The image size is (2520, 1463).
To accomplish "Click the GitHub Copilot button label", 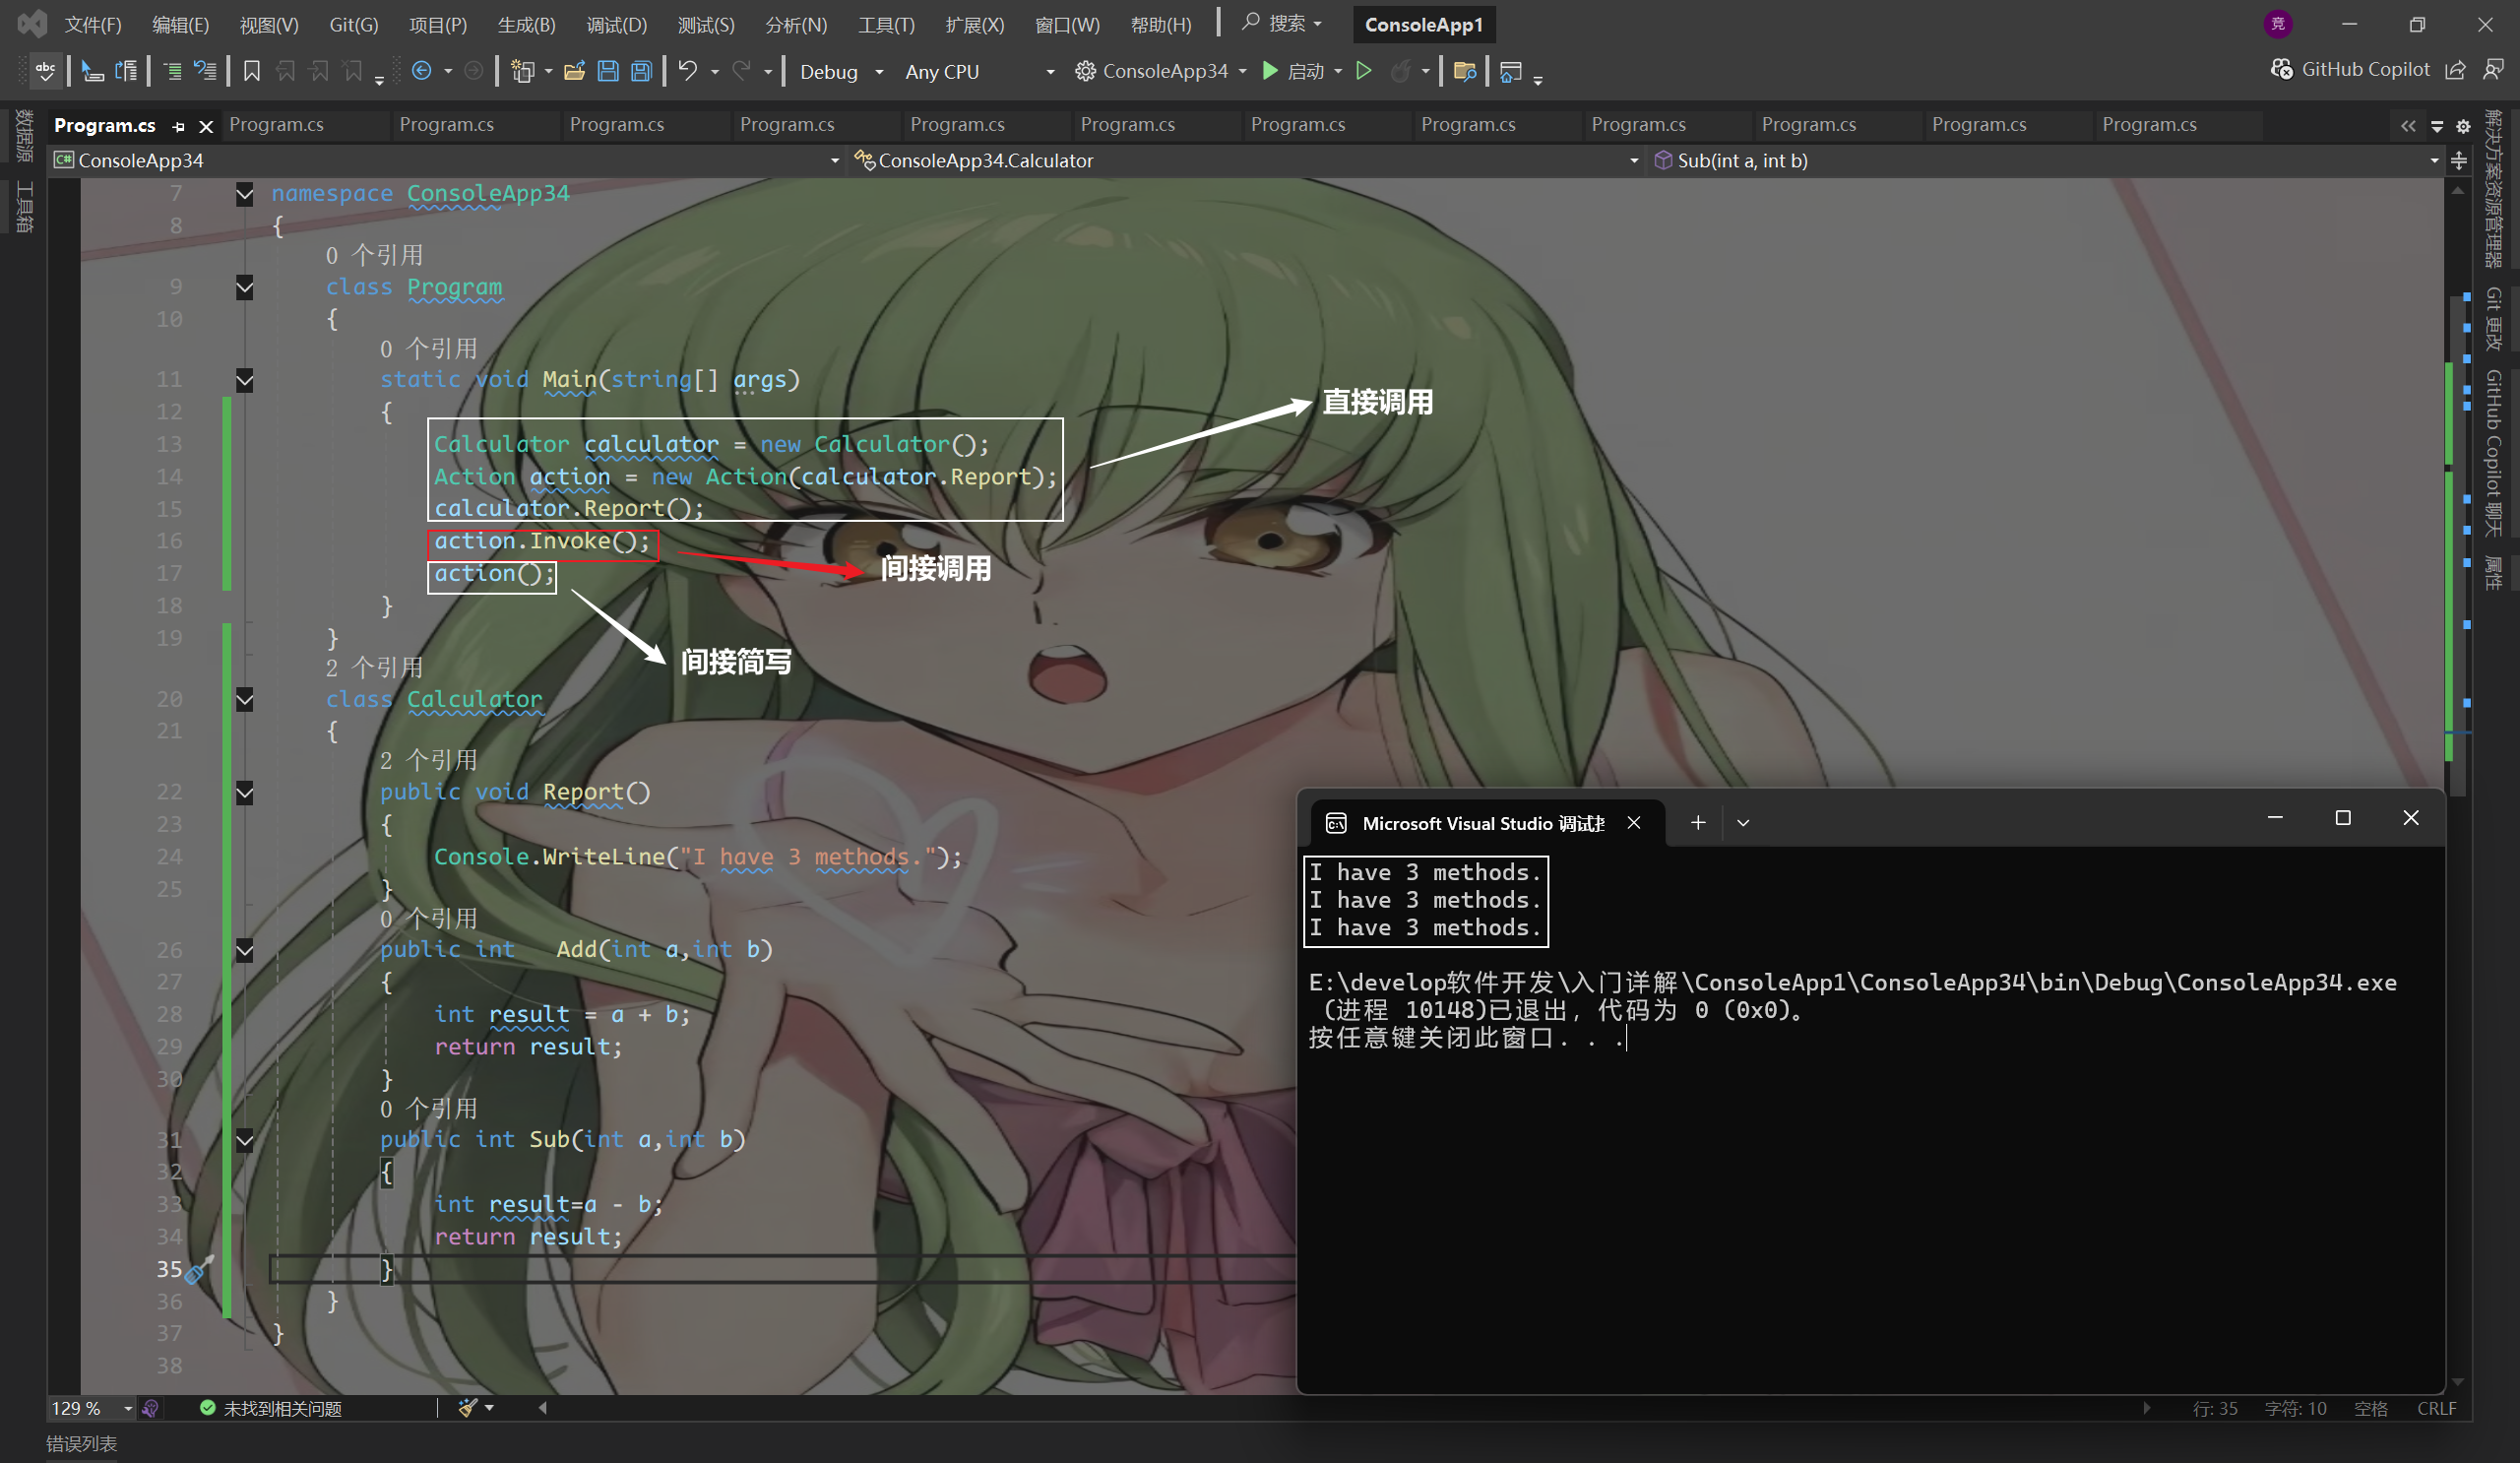I will (2365, 69).
